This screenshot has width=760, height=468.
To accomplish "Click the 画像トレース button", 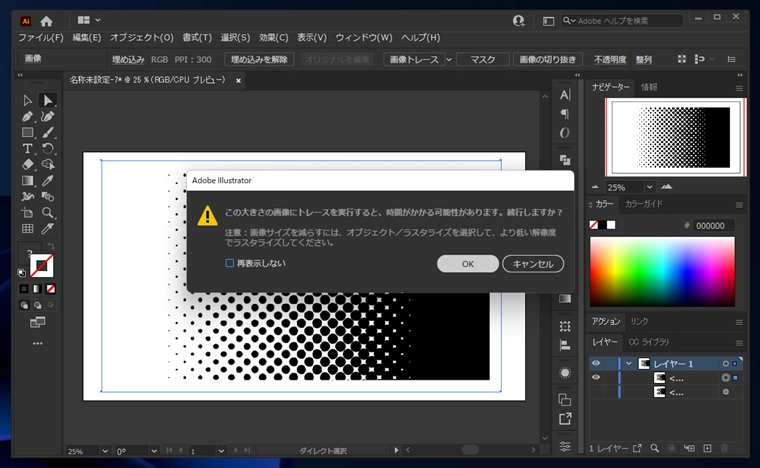I will [x=414, y=60].
